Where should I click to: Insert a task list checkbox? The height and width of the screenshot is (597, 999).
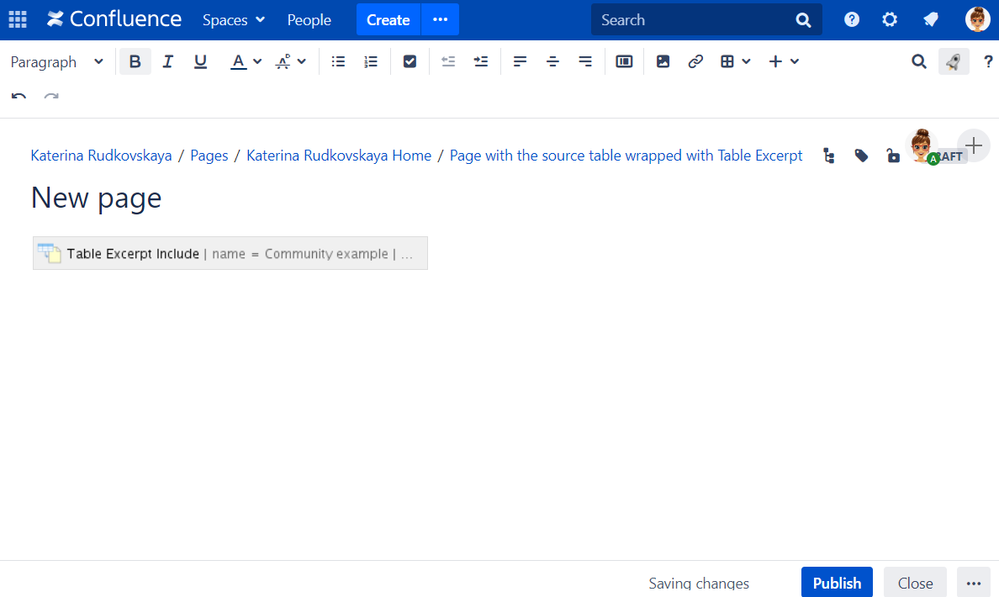click(x=410, y=62)
